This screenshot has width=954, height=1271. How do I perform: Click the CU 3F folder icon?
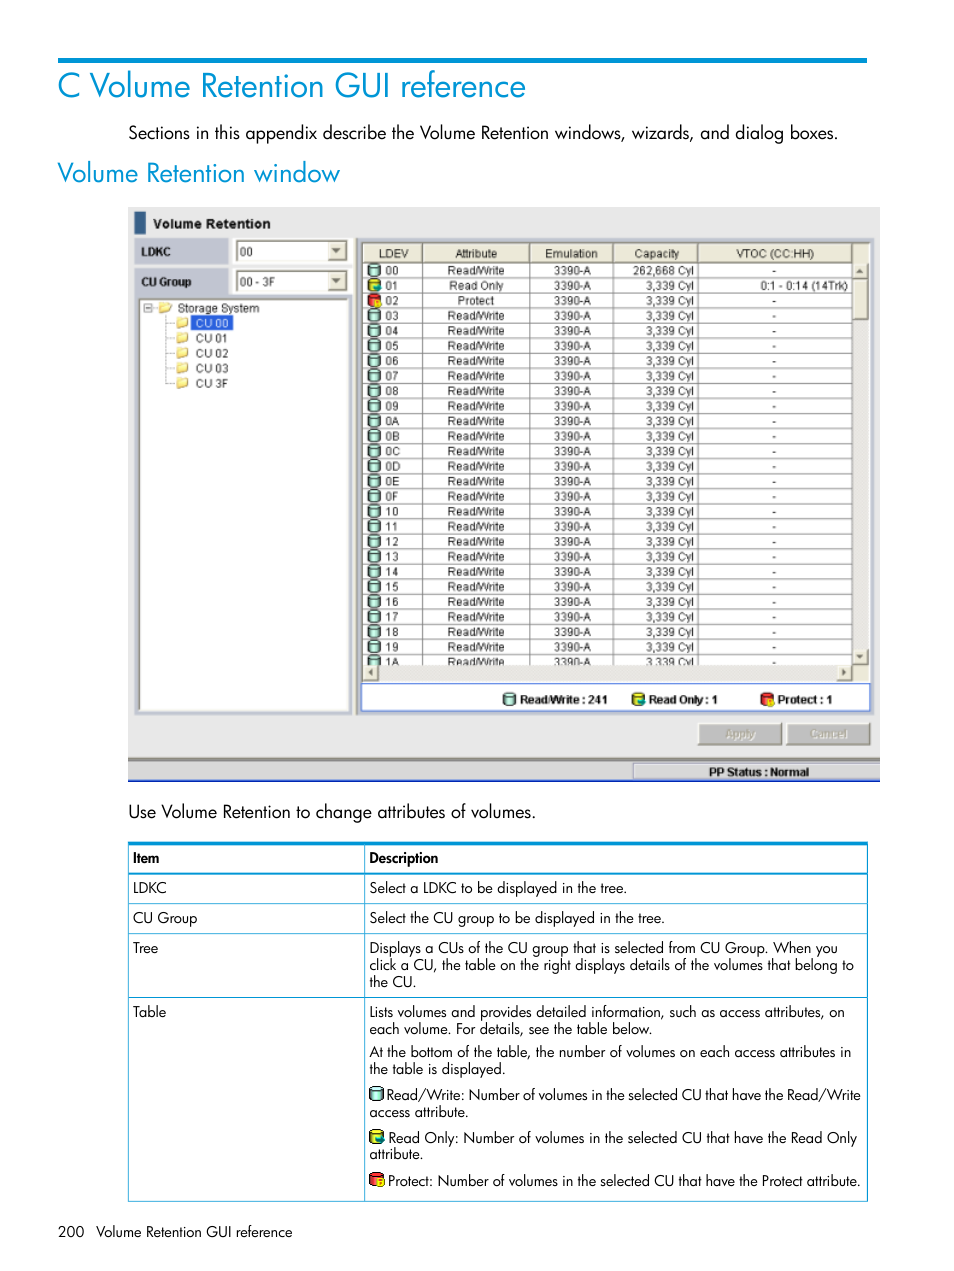click(182, 383)
